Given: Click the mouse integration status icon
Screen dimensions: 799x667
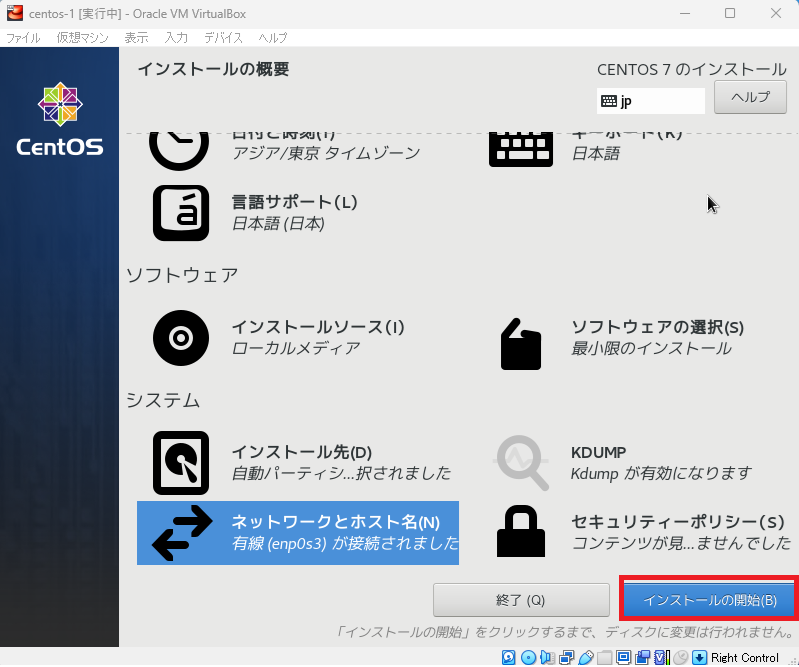Looking at the screenshot, I should (680, 657).
